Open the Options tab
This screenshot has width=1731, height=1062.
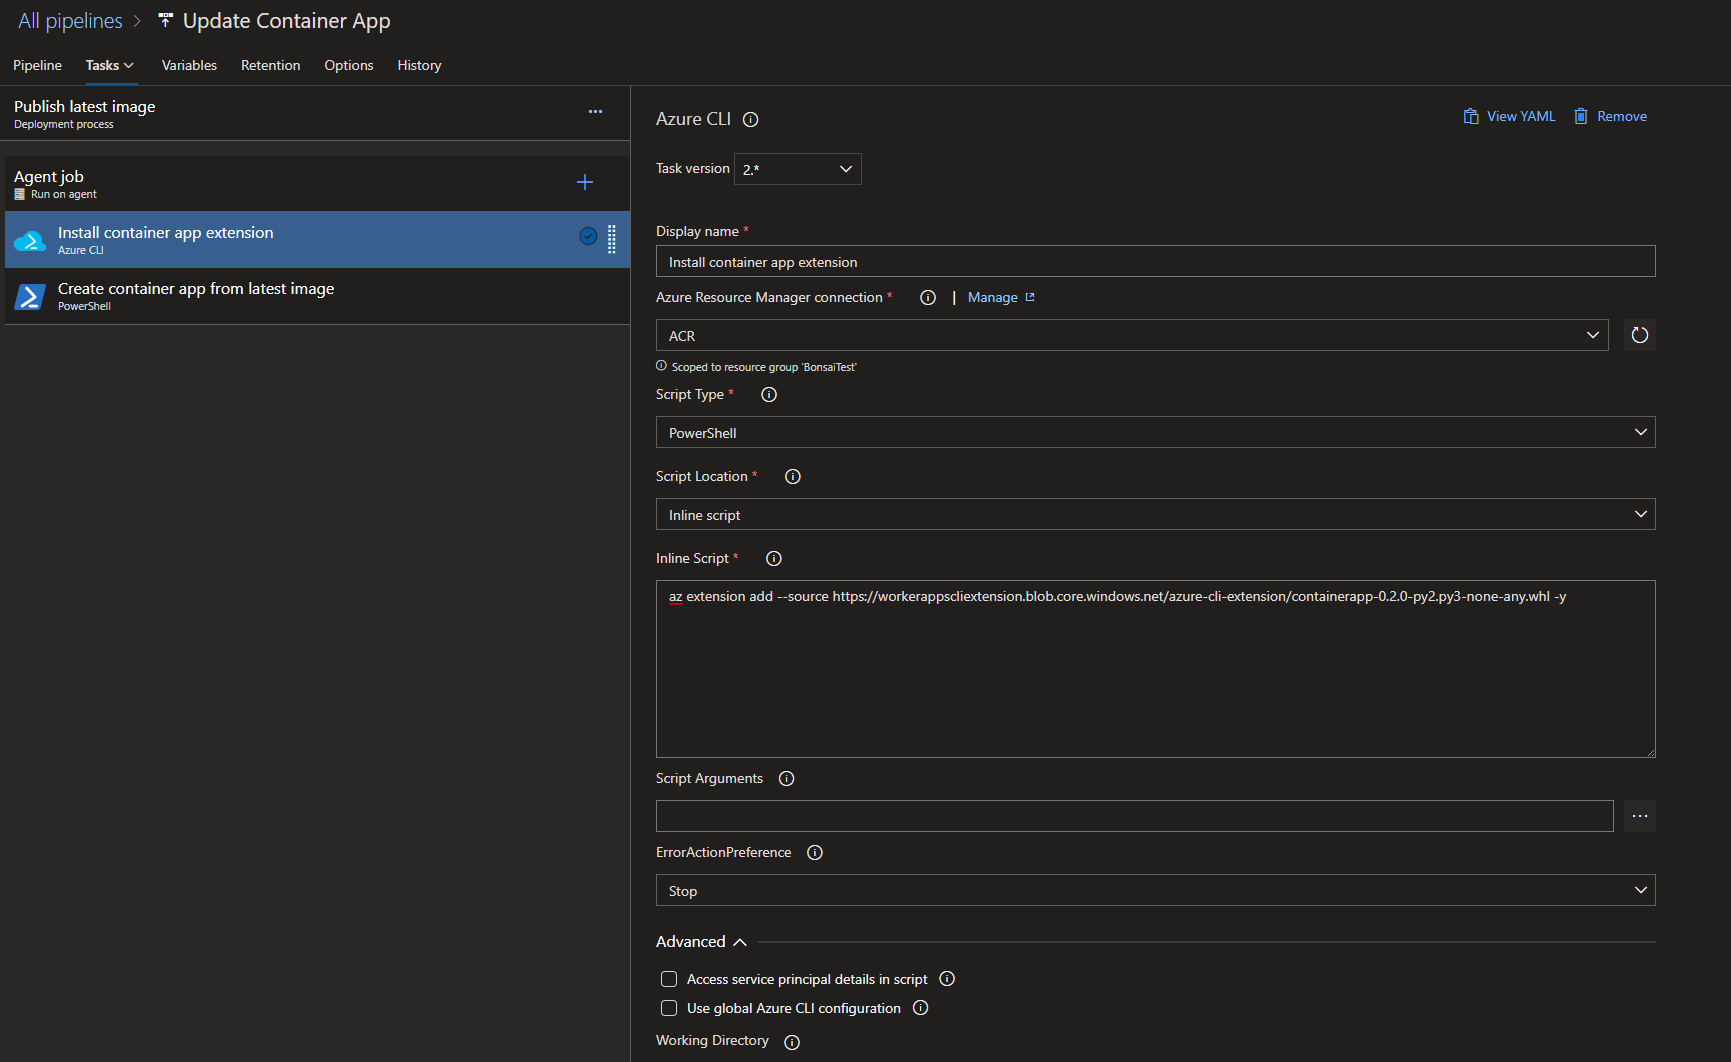(x=349, y=65)
